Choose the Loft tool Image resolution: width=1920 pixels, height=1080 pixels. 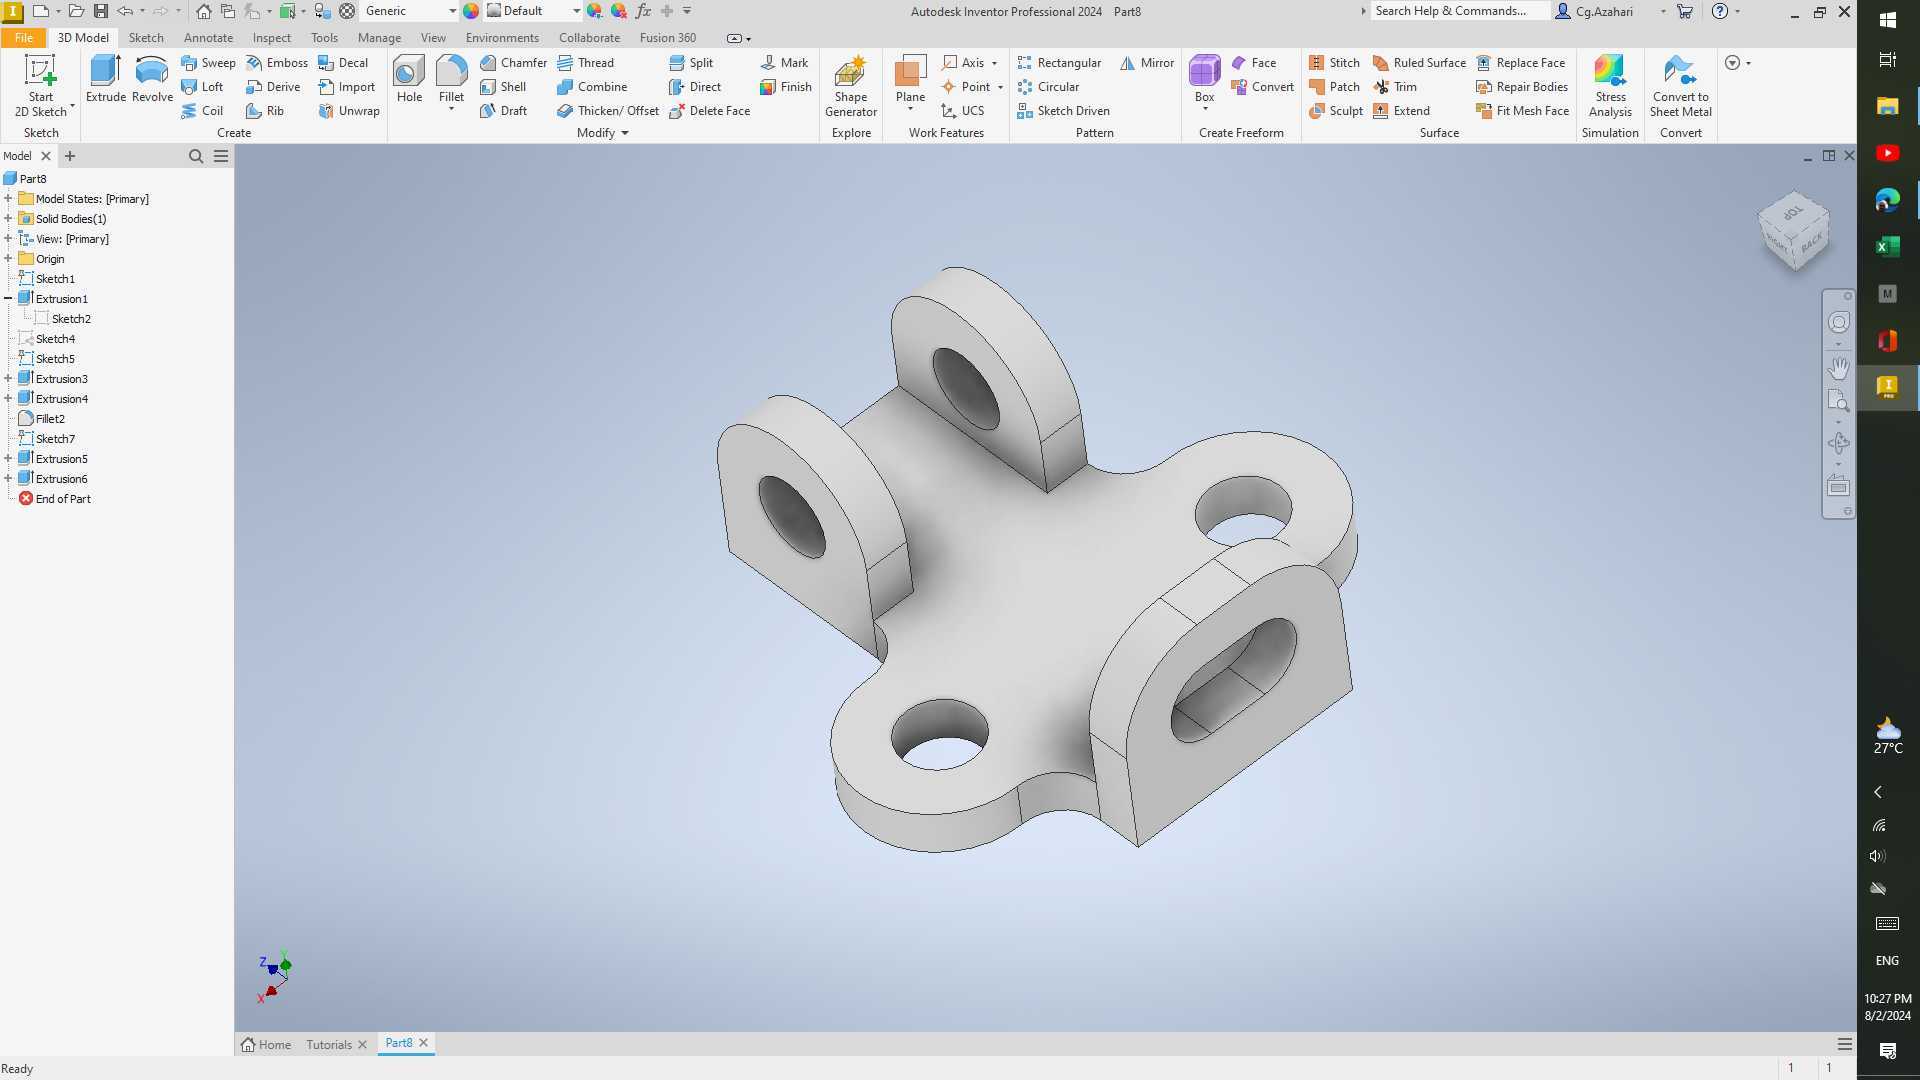[202, 87]
